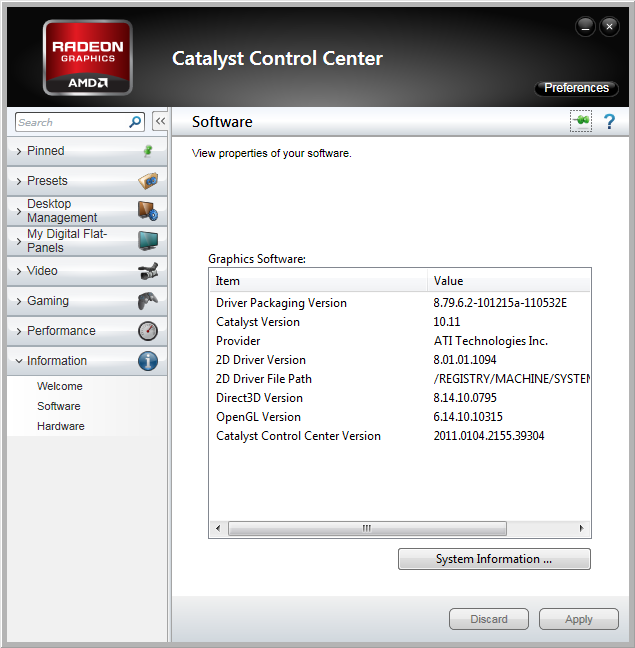Close the Catalyst Control Center window
This screenshot has height=648, width=635.
[609, 27]
